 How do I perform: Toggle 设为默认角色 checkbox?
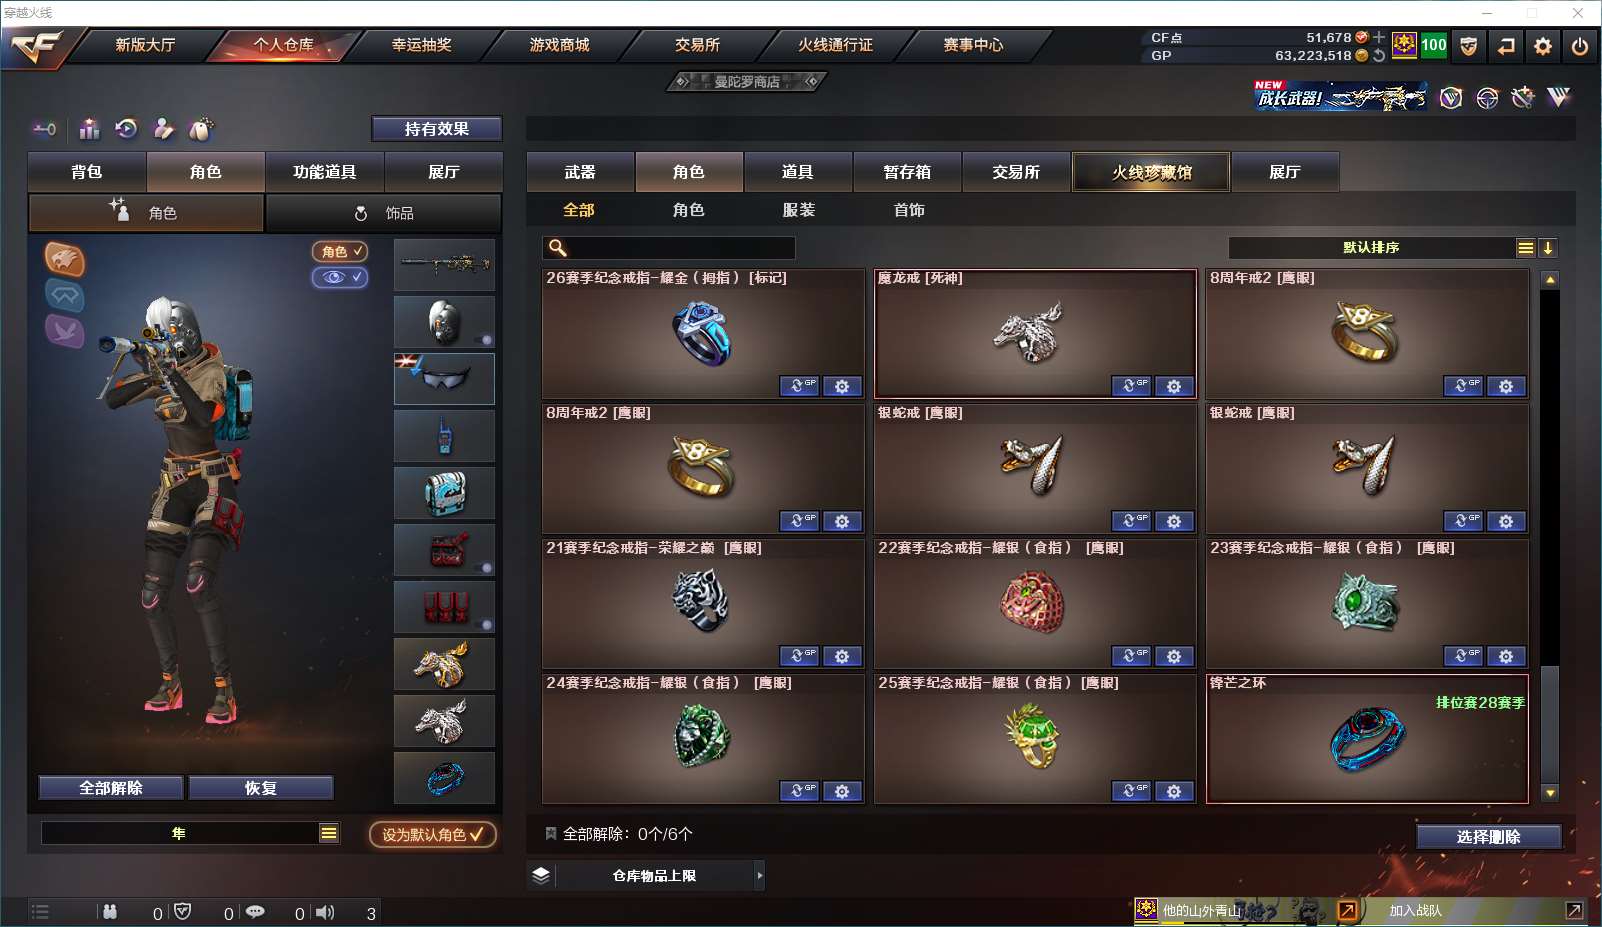pyautogui.click(x=433, y=834)
